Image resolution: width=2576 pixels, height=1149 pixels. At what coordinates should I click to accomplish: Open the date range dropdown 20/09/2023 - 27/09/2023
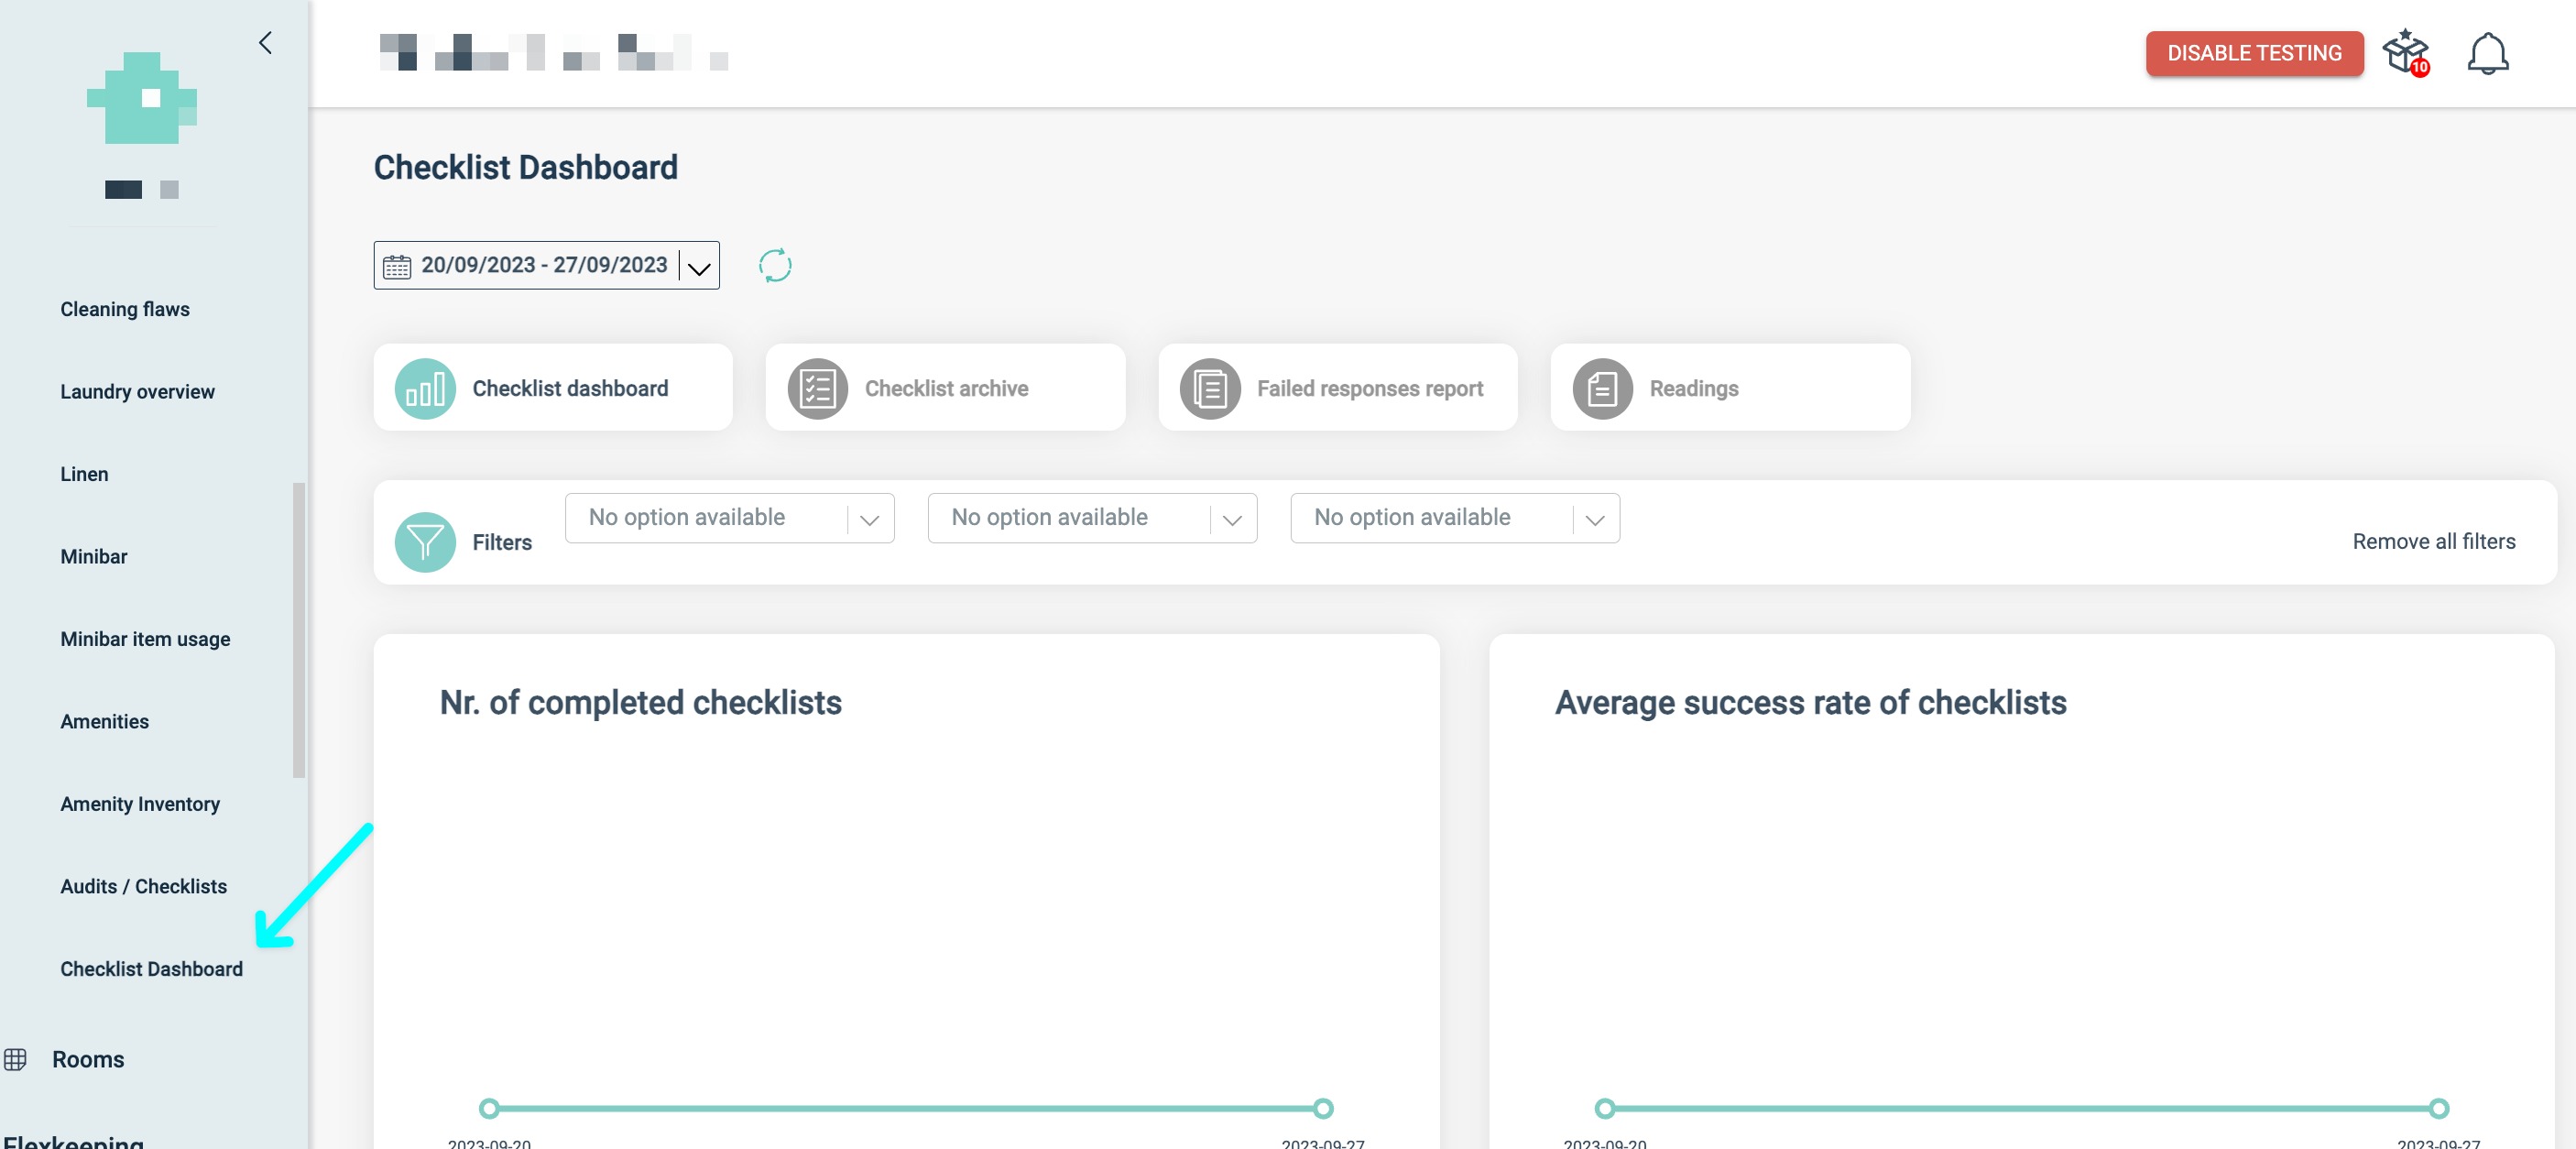[546, 265]
